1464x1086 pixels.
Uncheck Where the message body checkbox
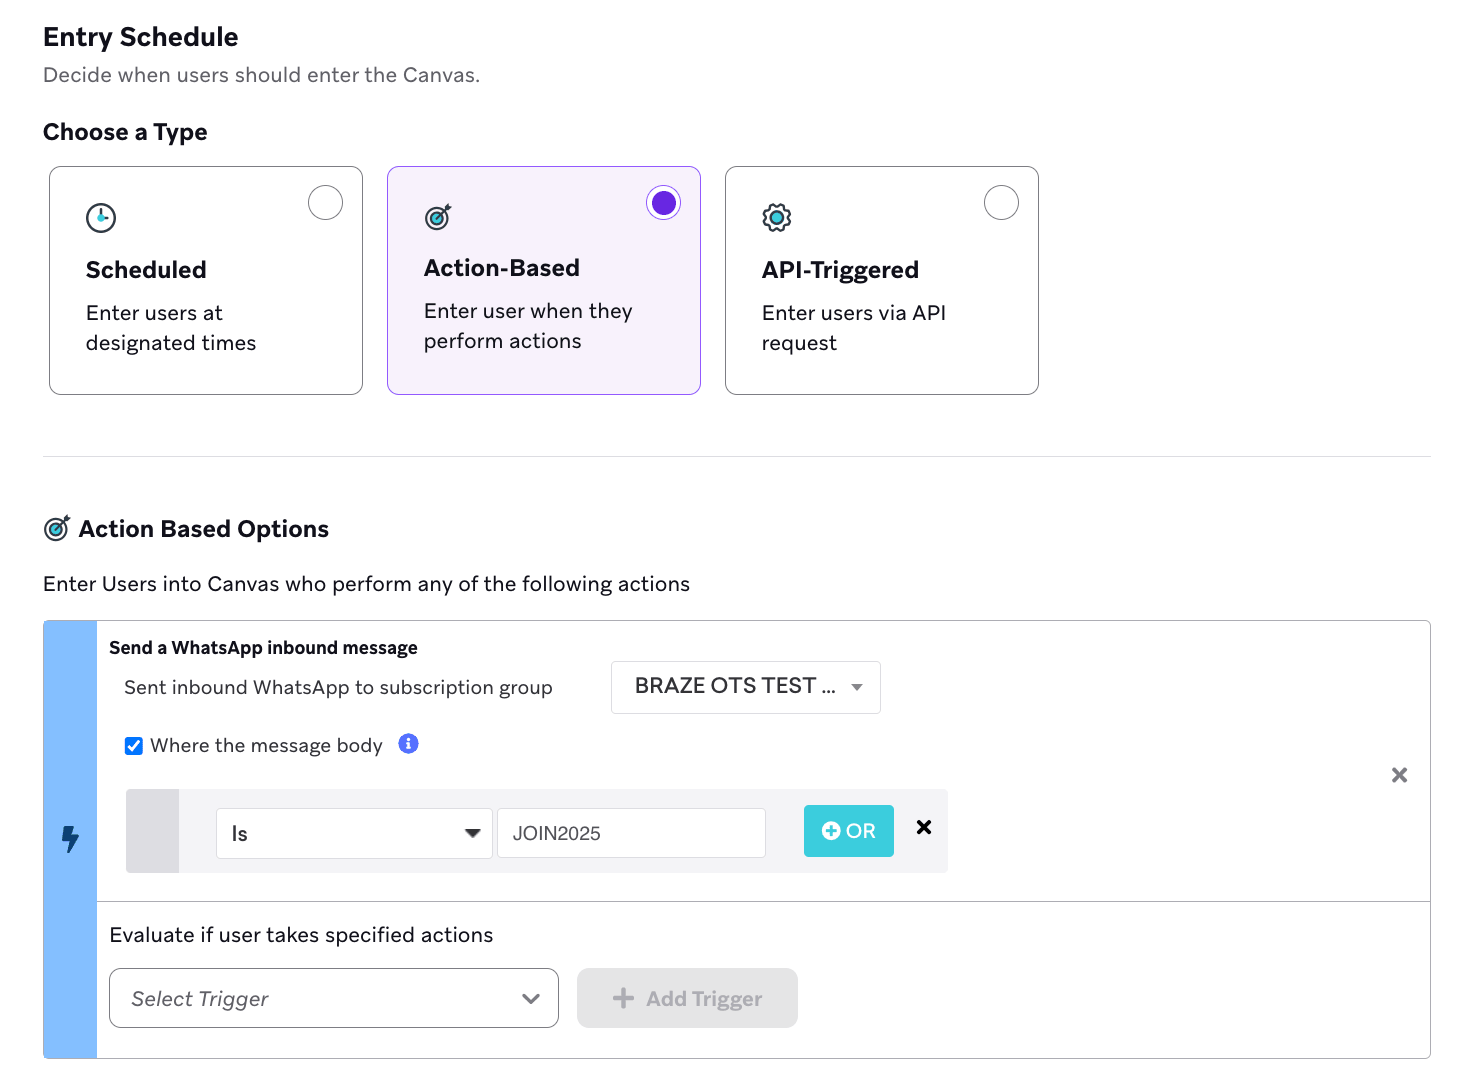[133, 746]
